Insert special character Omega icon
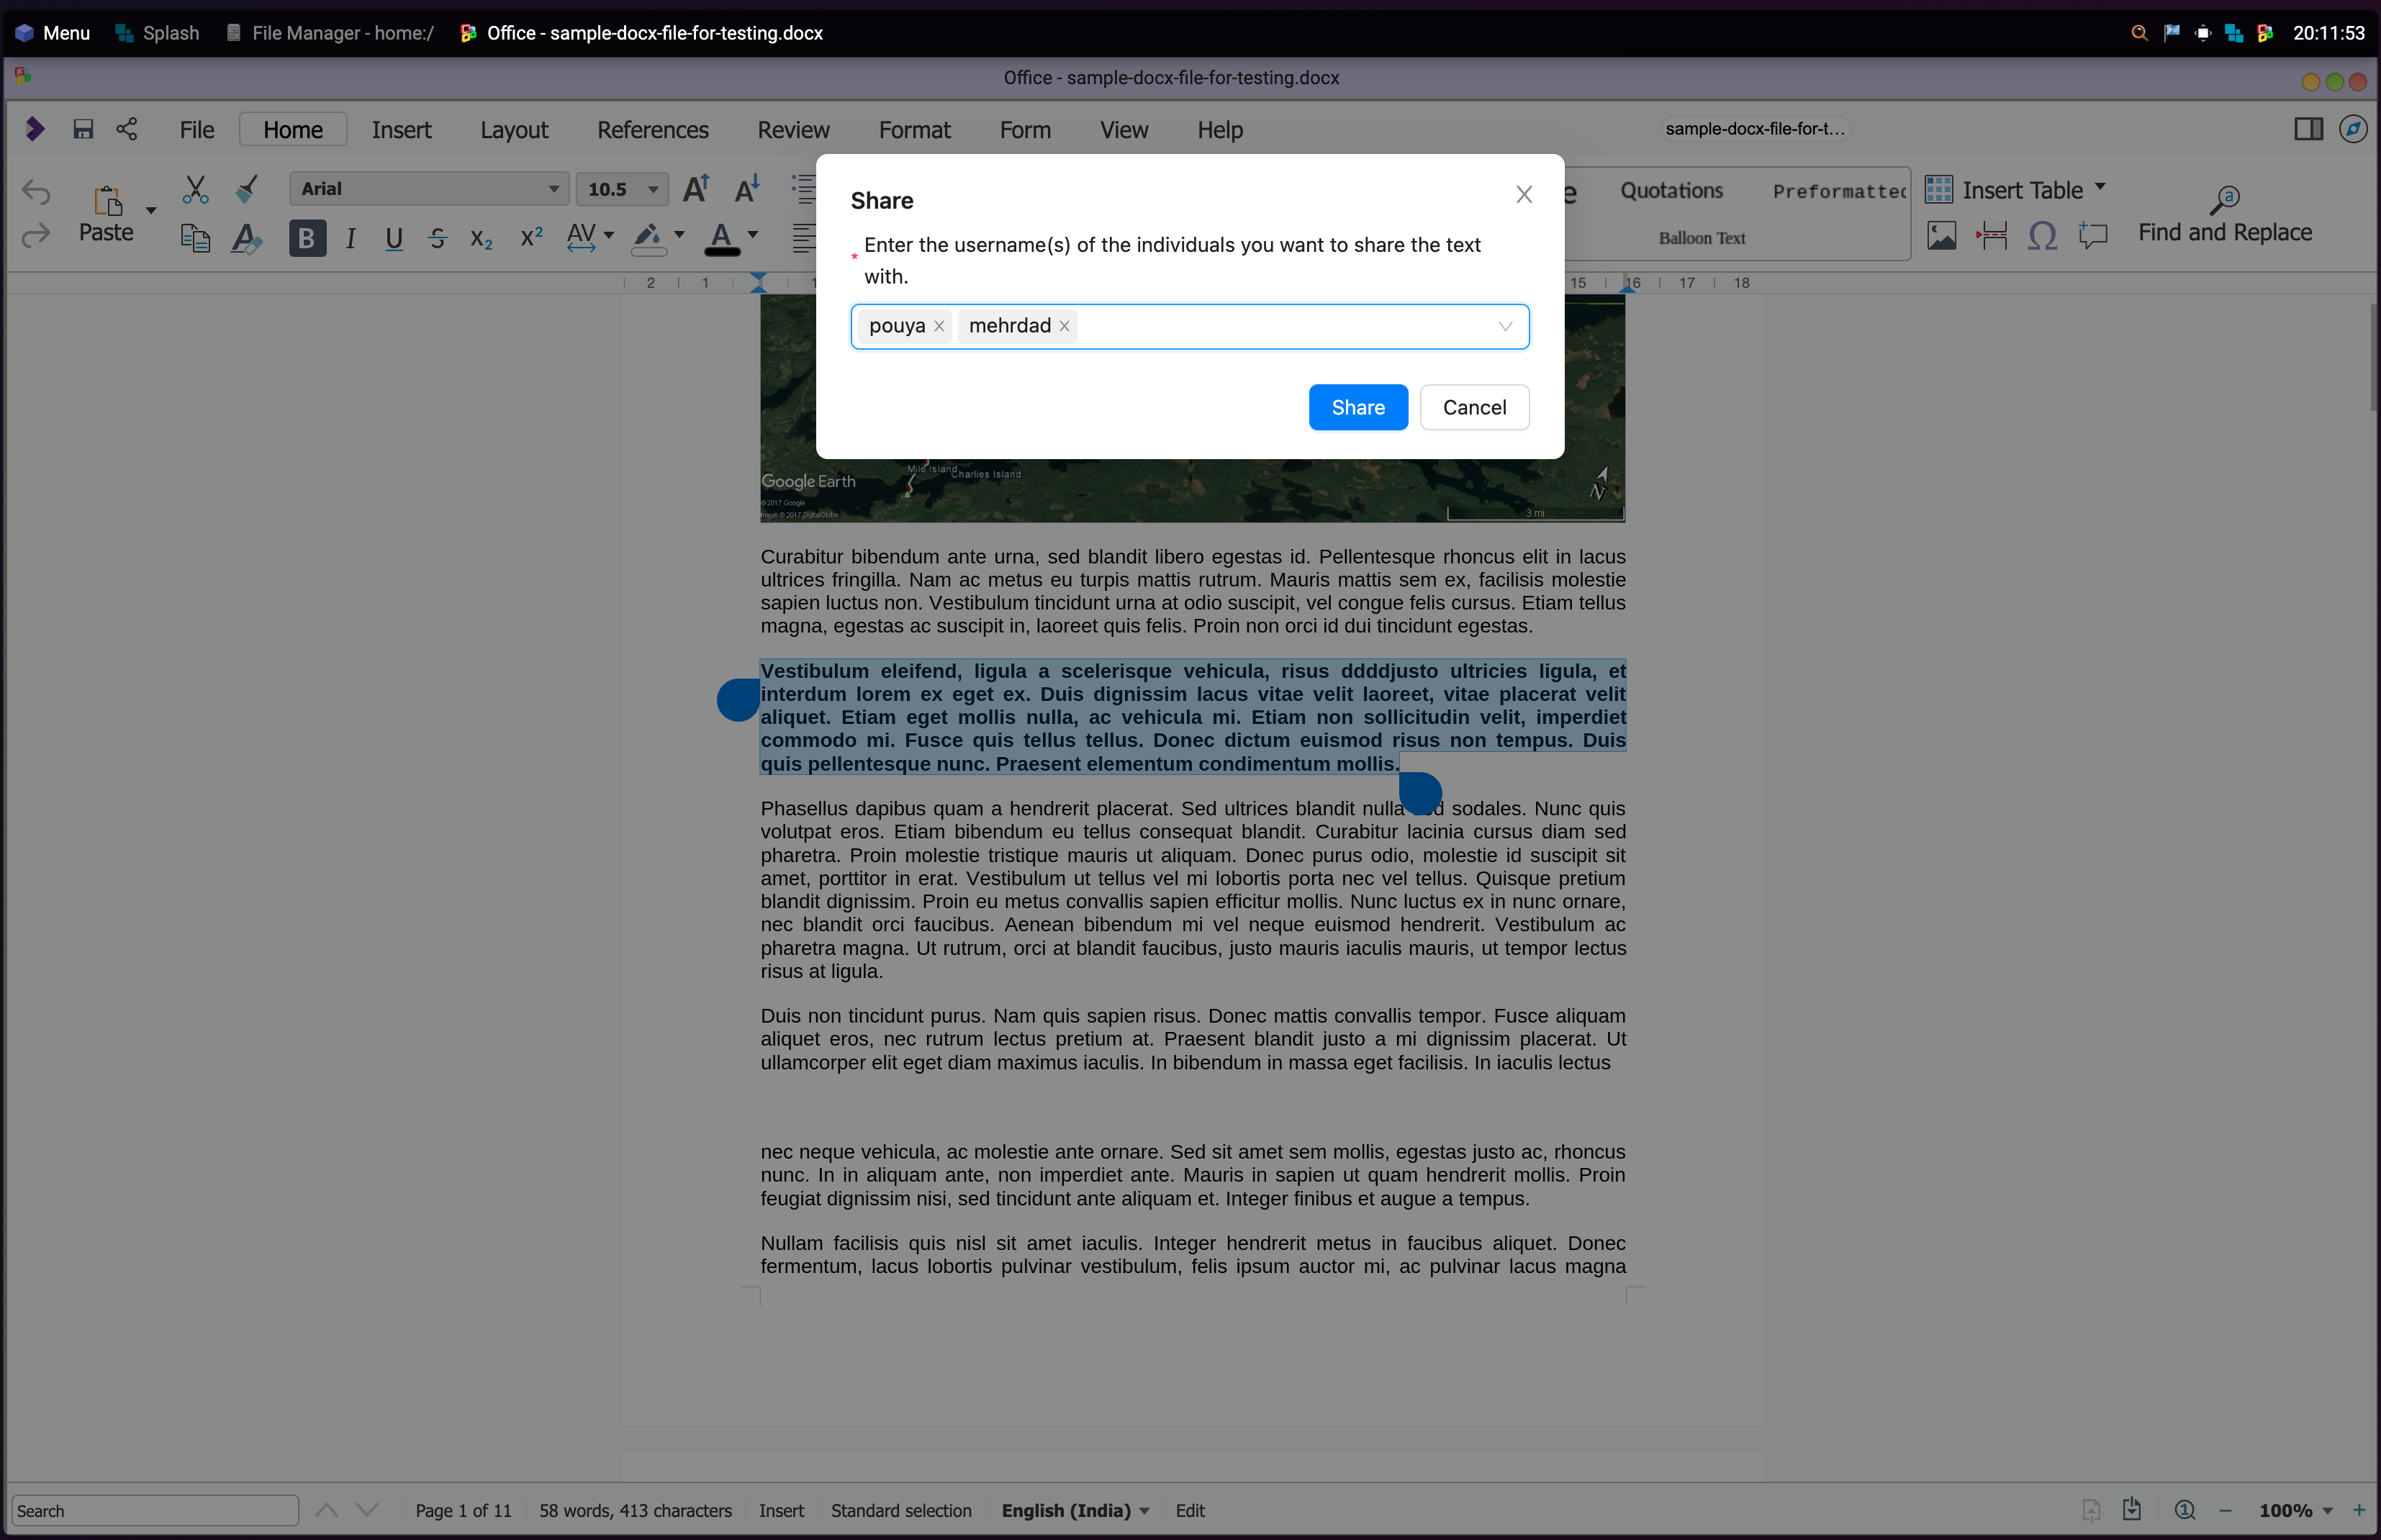2381x1540 pixels. point(2042,236)
